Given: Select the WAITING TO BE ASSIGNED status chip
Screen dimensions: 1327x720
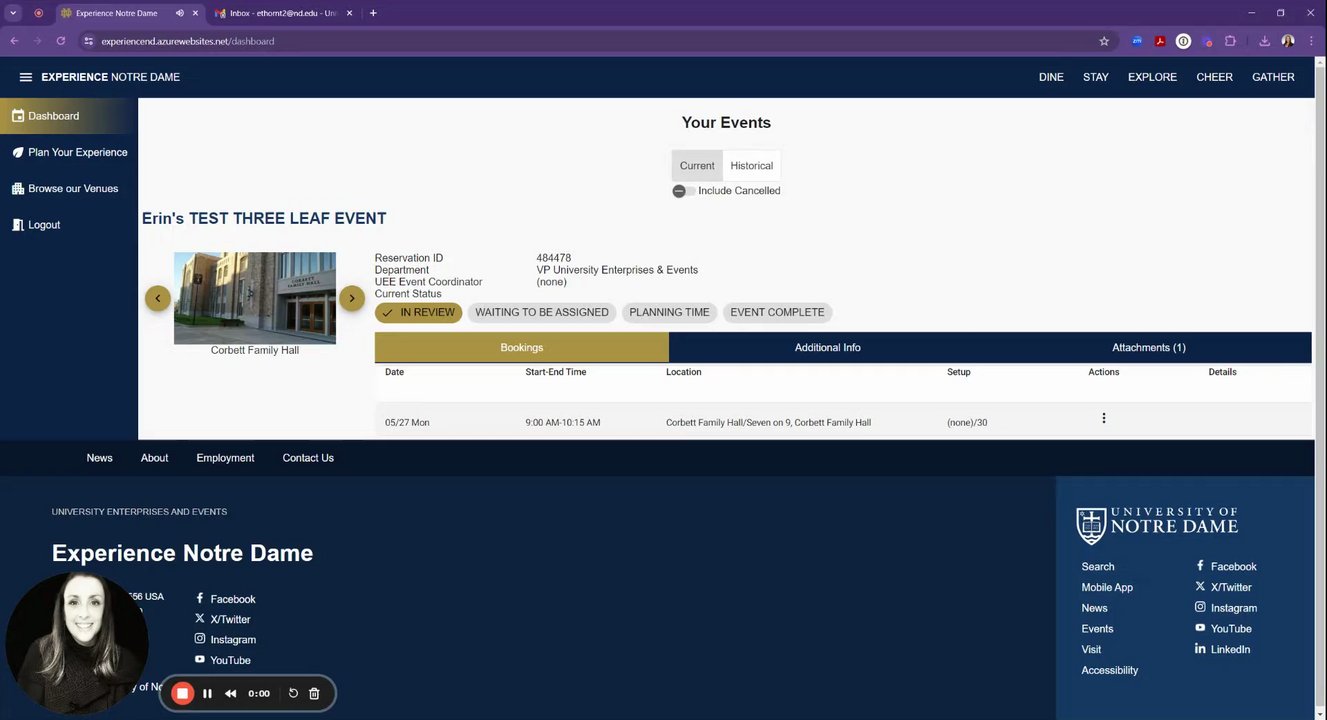Looking at the screenshot, I should click(x=542, y=312).
